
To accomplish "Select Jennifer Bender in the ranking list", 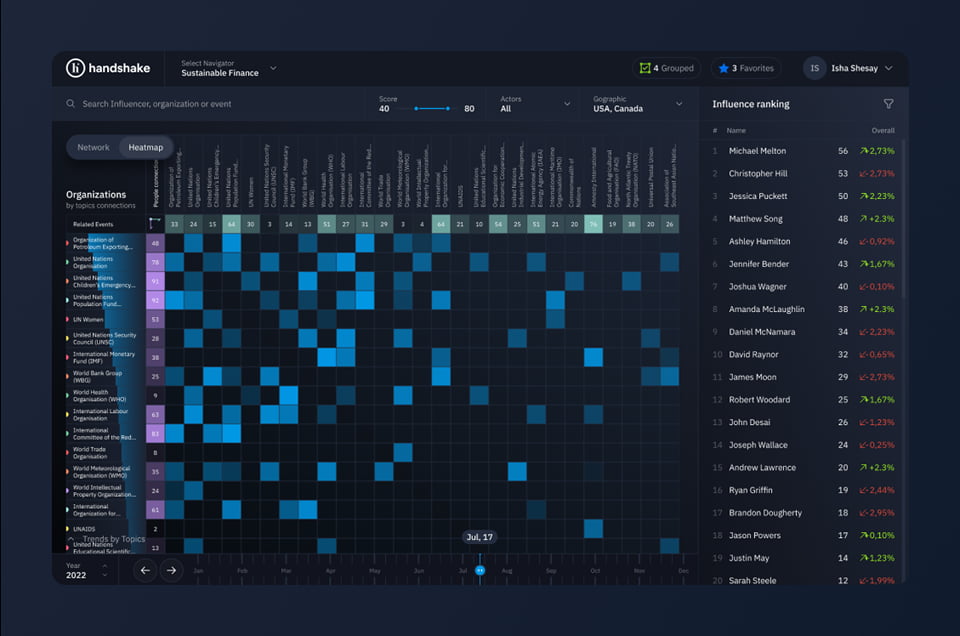I will tap(803, 264).
